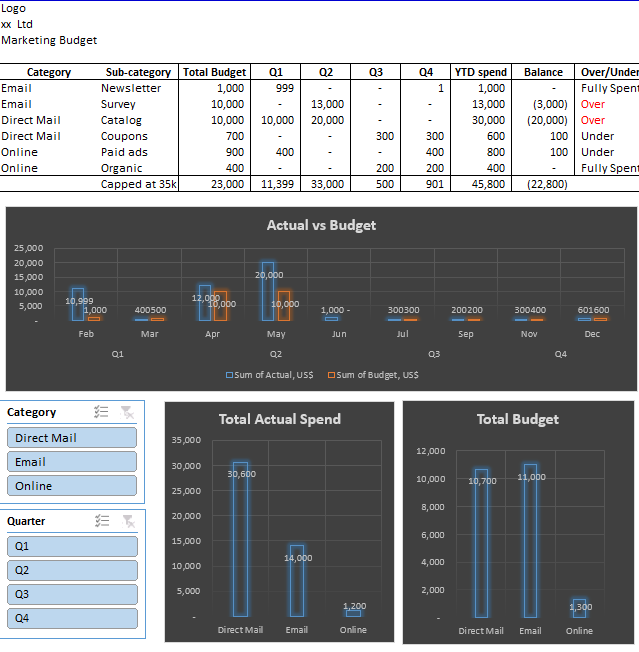639x652 pixels.
Task: Click the Actual vs Budget chart title
Action: pyautogui.click(x=321, y=225)
